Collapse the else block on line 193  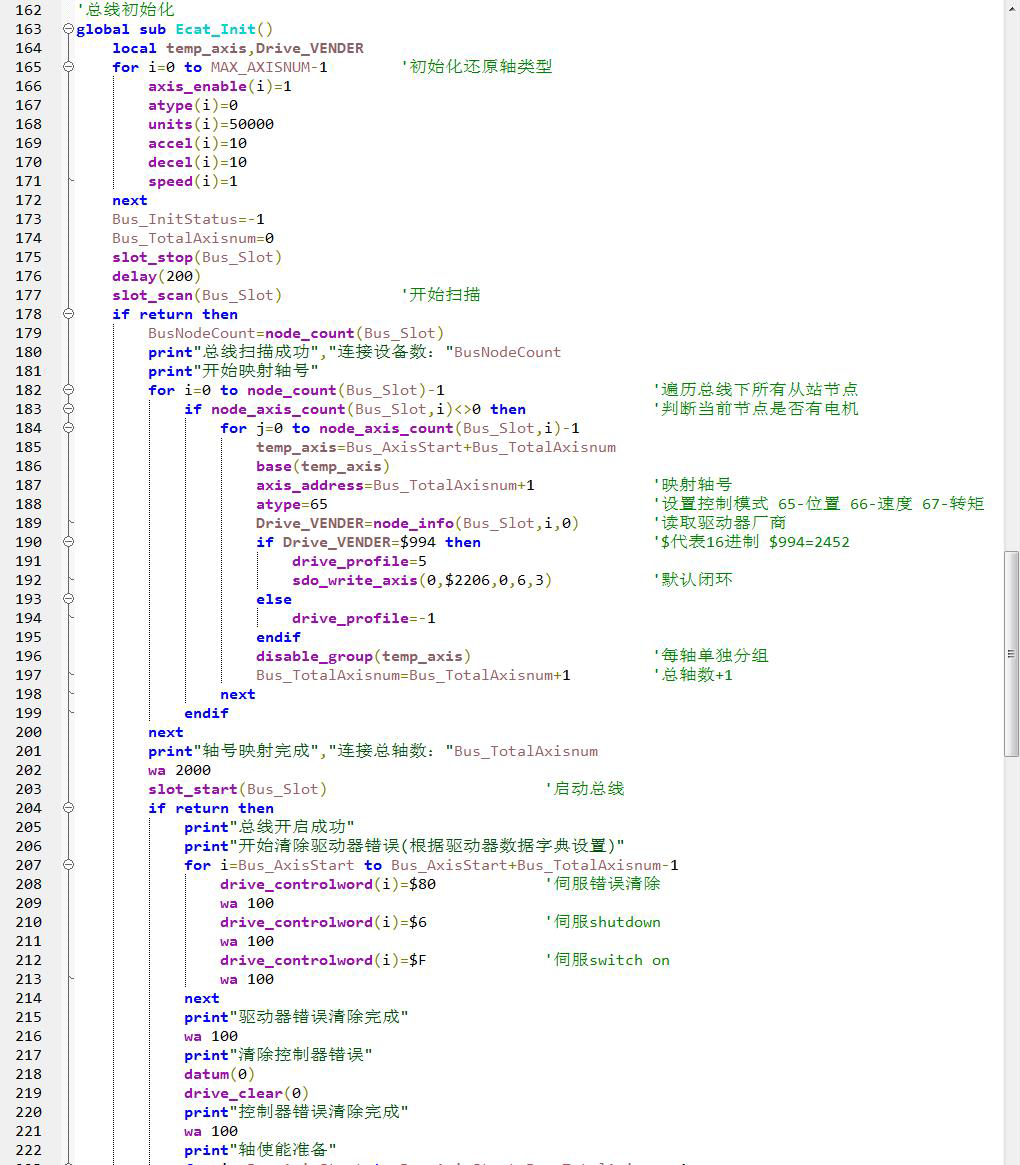click(68, 599)
